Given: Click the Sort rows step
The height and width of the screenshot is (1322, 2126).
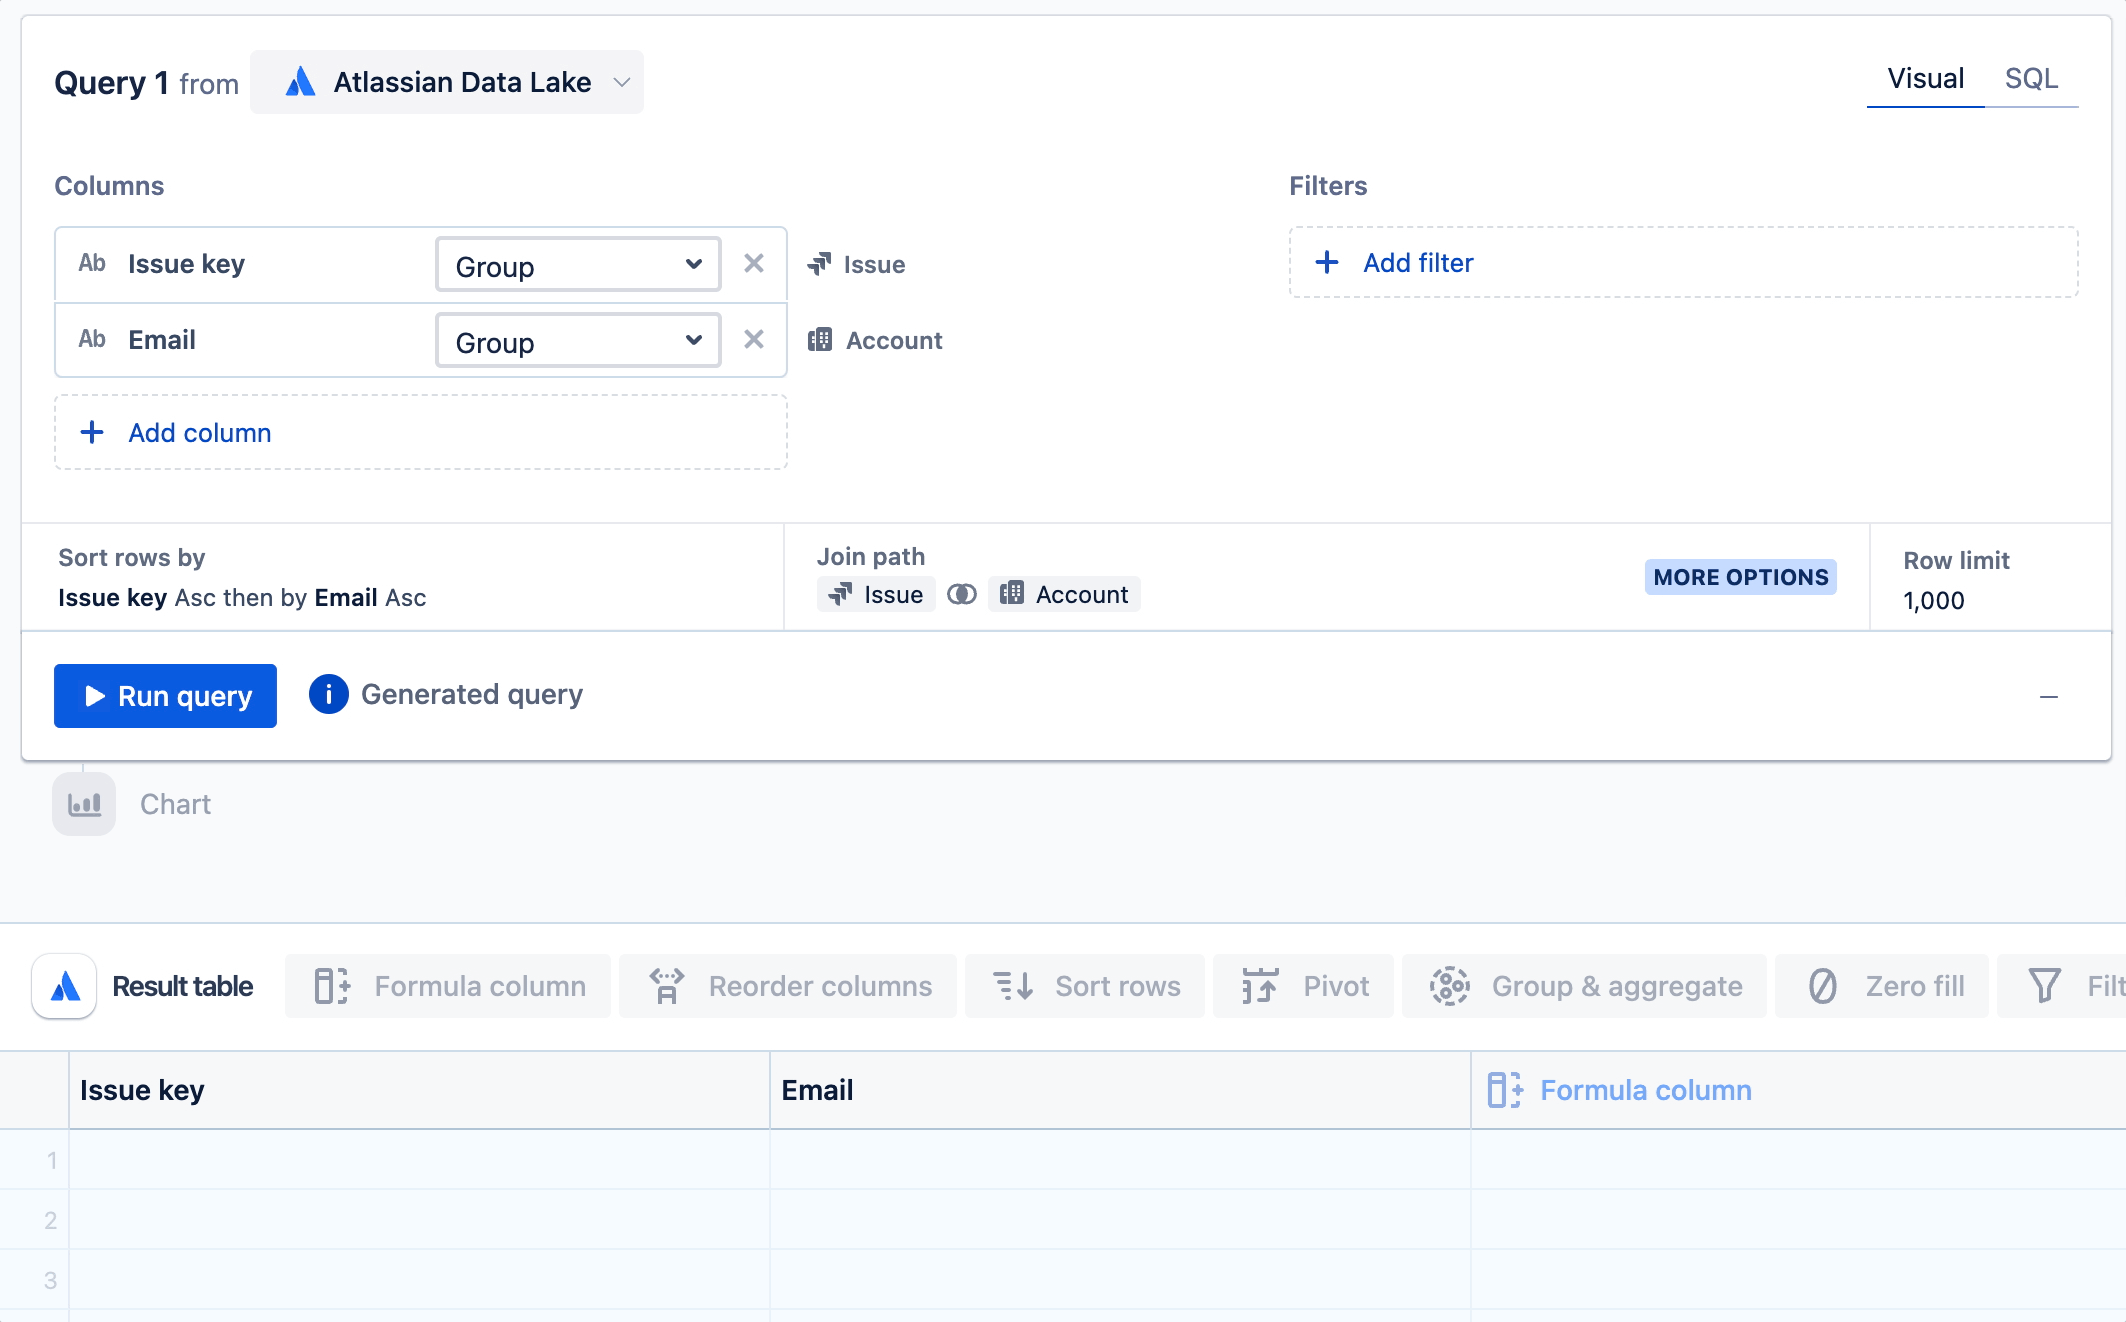Looking at the screenshot, I should point(1086,986).
